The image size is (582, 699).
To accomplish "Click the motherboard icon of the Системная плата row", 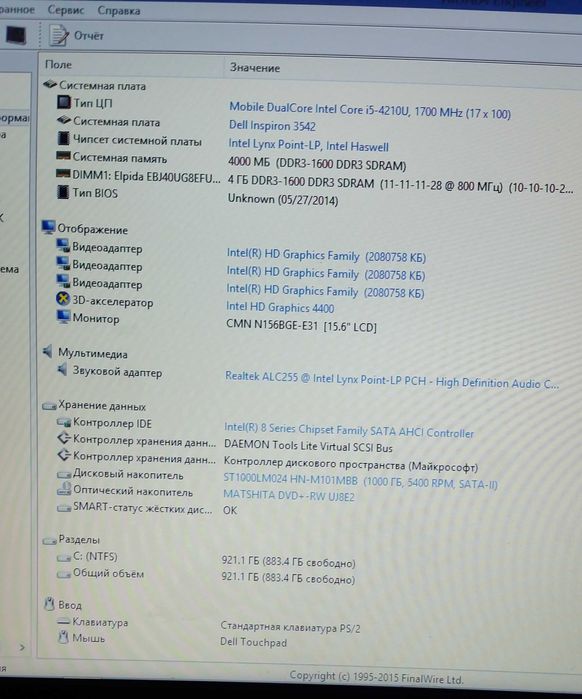I will (x=64, y=120).
